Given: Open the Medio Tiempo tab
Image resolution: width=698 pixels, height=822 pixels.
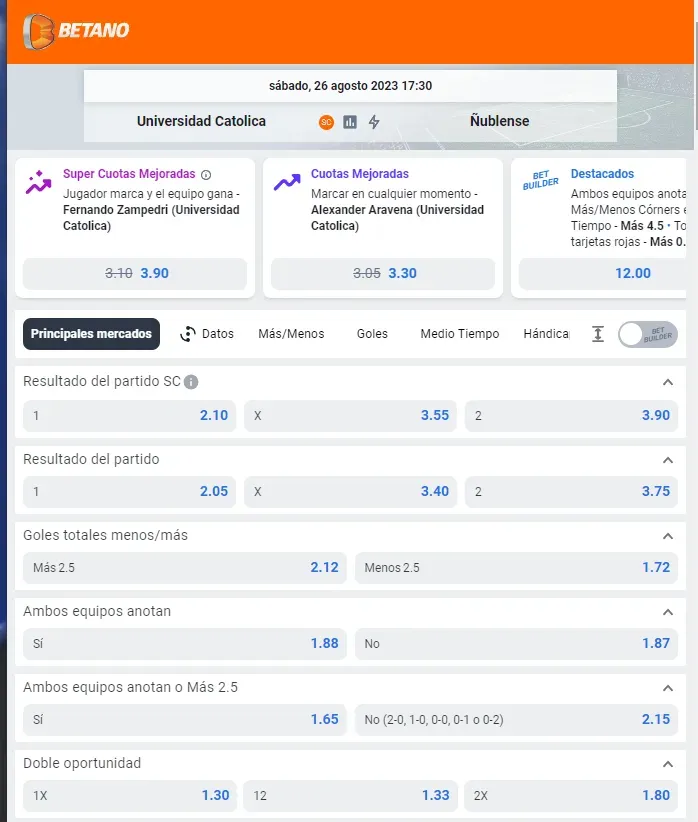Looking at the screenshot, I should (459, 334).
